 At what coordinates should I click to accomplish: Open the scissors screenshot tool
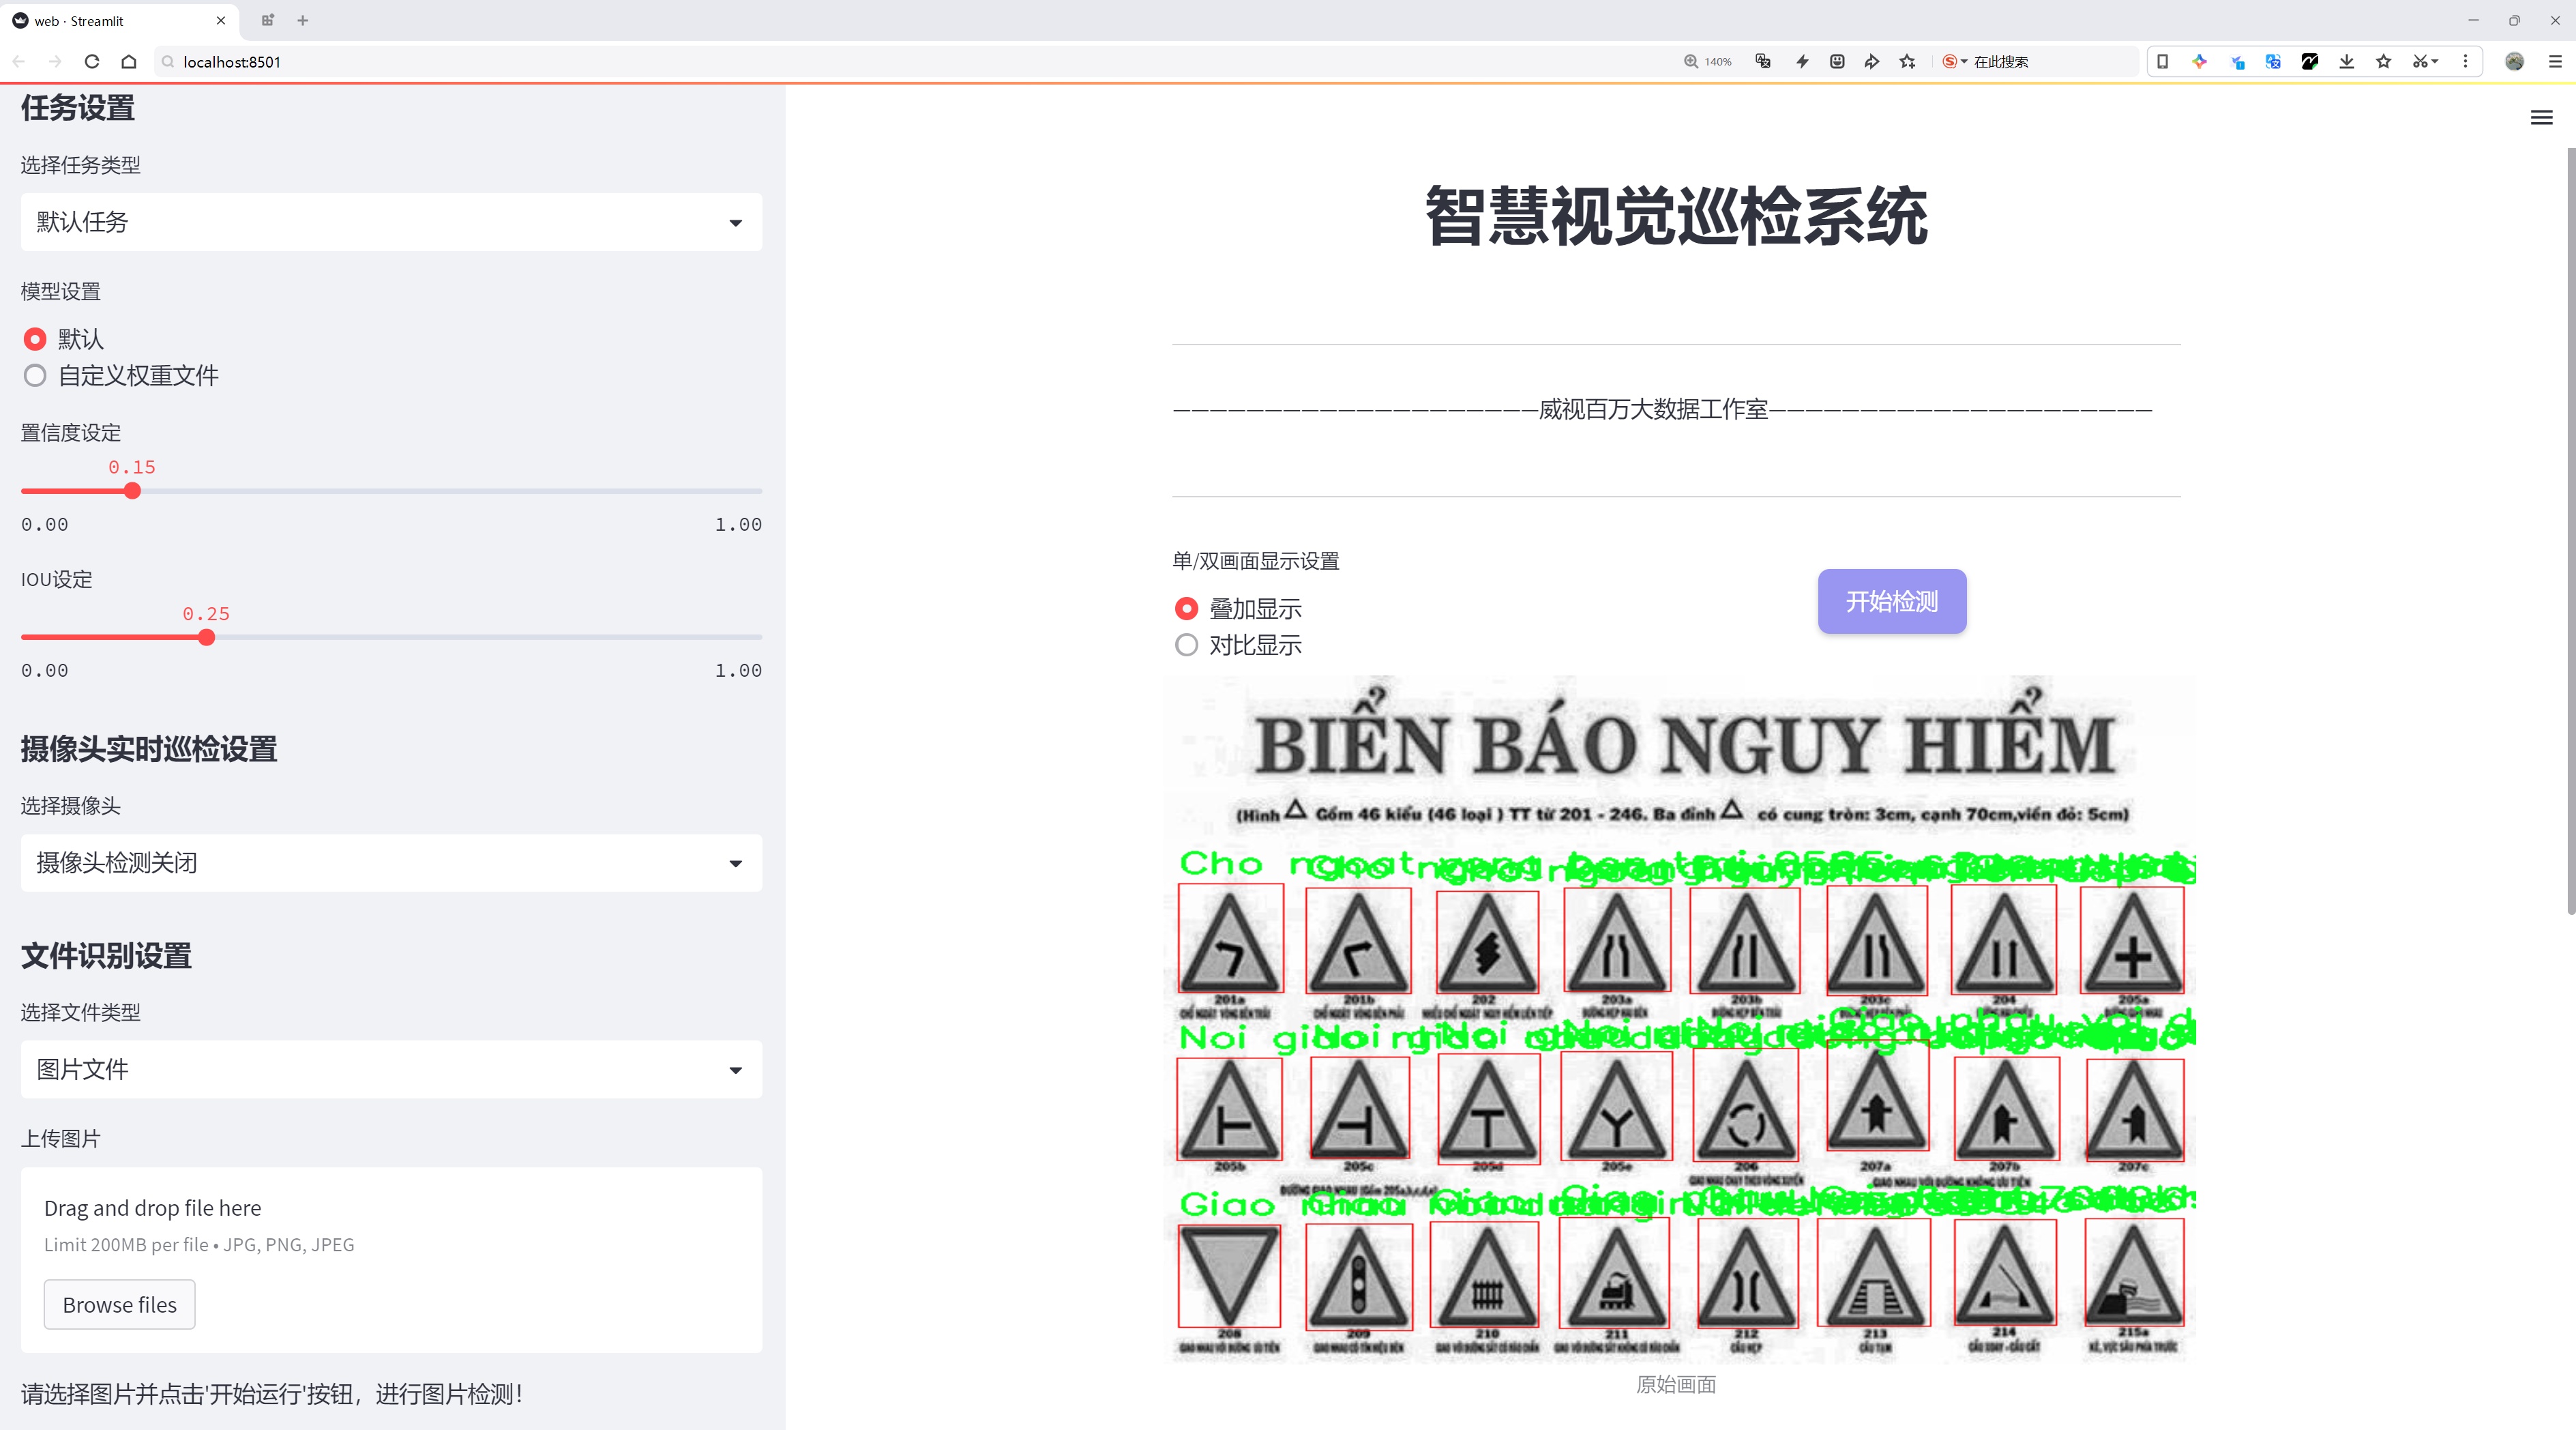(2425, 62)
